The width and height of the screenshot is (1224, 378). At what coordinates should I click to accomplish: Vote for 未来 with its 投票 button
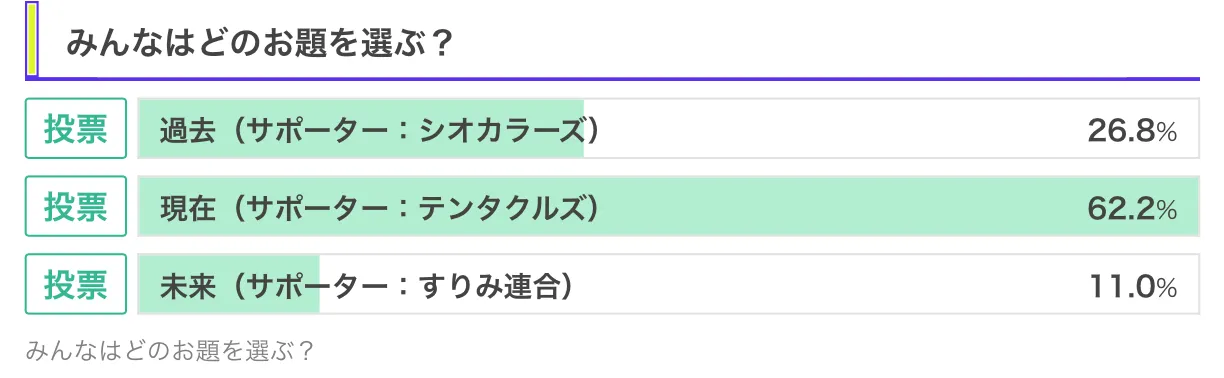(x=76, y=284)
